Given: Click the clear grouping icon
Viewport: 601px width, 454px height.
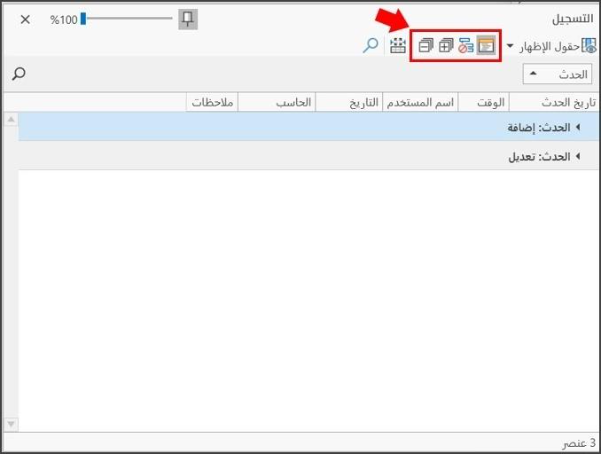Looking at the screenshot, I should coord(466,46).
